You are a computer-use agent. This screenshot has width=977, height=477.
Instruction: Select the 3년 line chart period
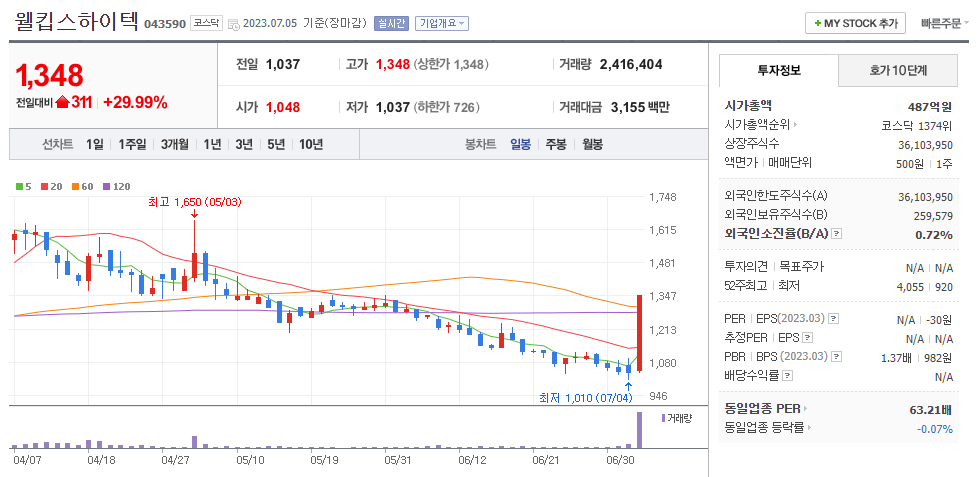tap(244, 144)
